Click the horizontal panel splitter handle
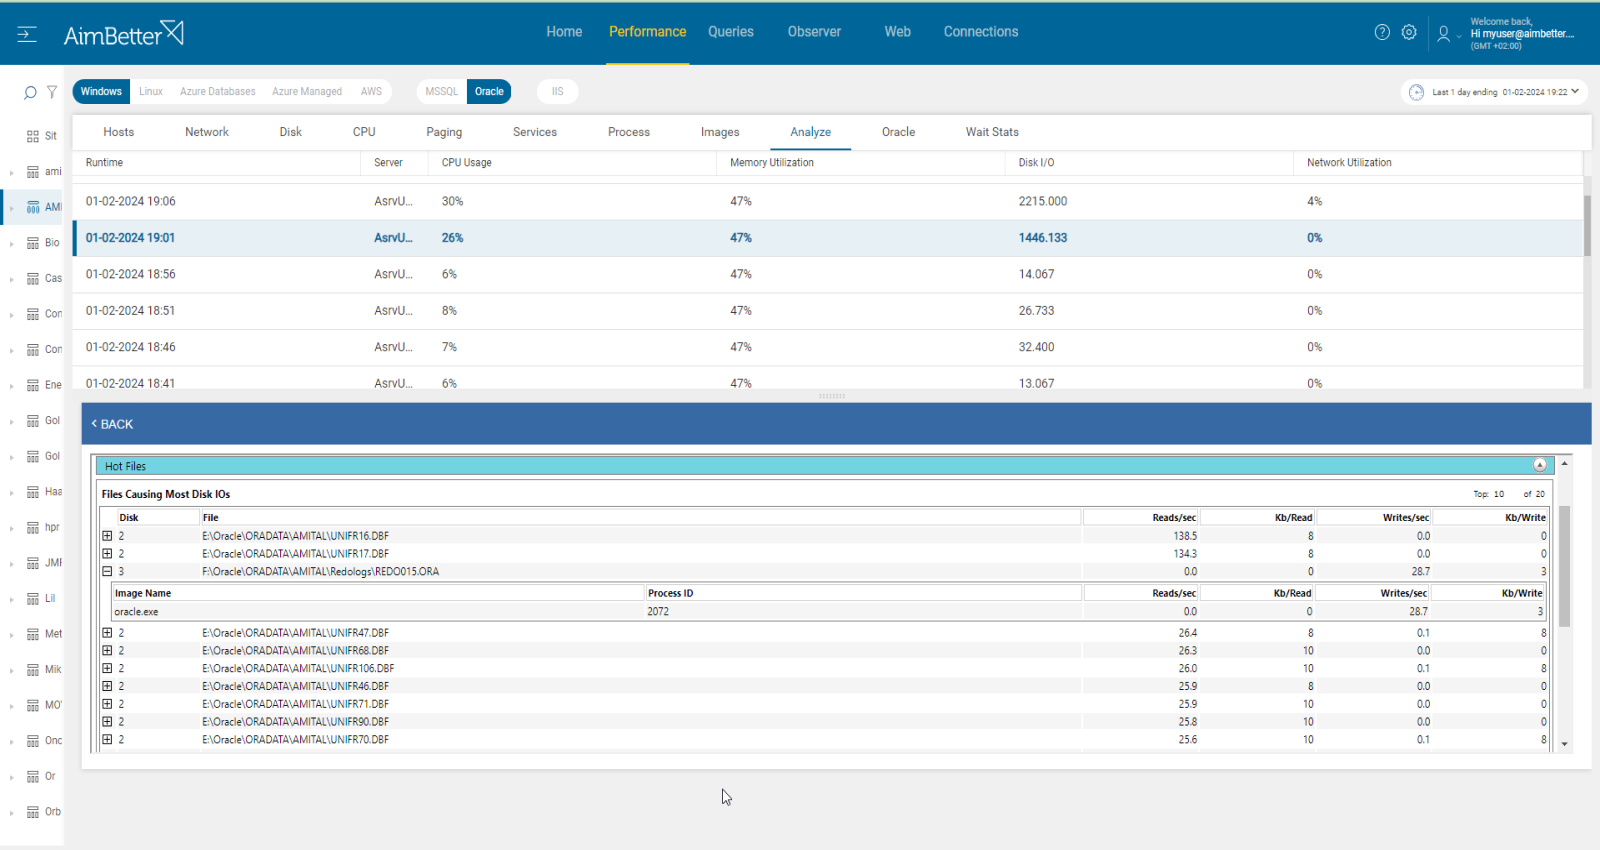The height and width of the screenshot is (850, 1600). (x=832, y=396)
